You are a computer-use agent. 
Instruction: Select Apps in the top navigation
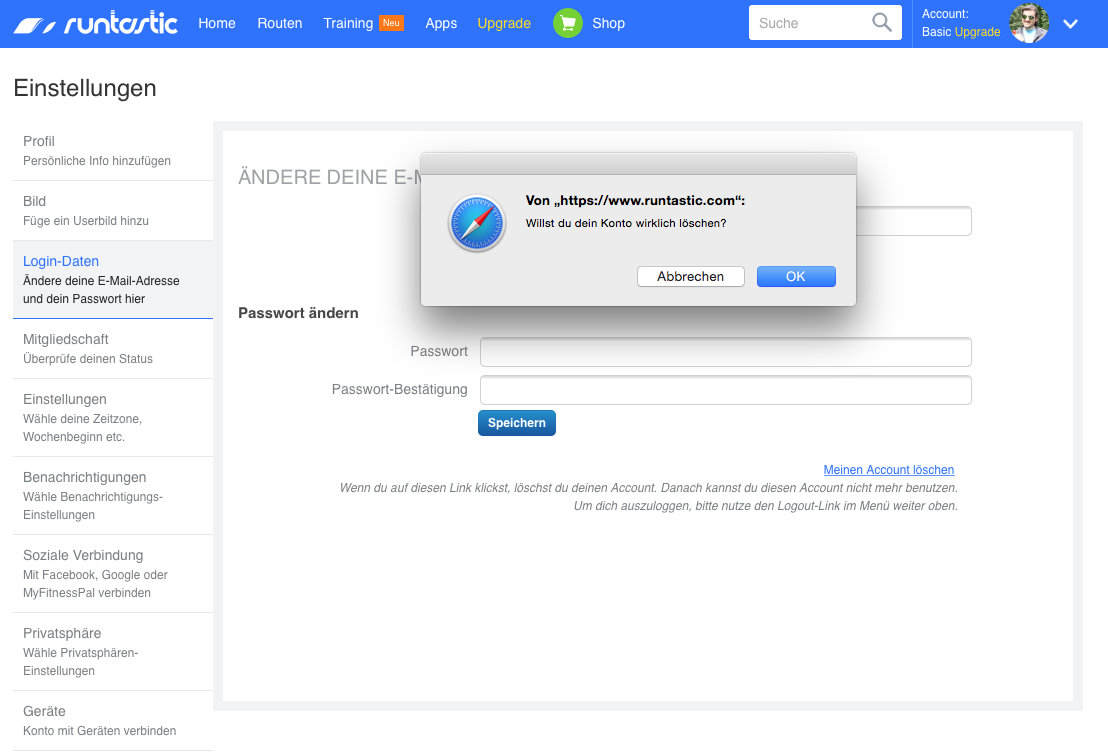point(441,23)
